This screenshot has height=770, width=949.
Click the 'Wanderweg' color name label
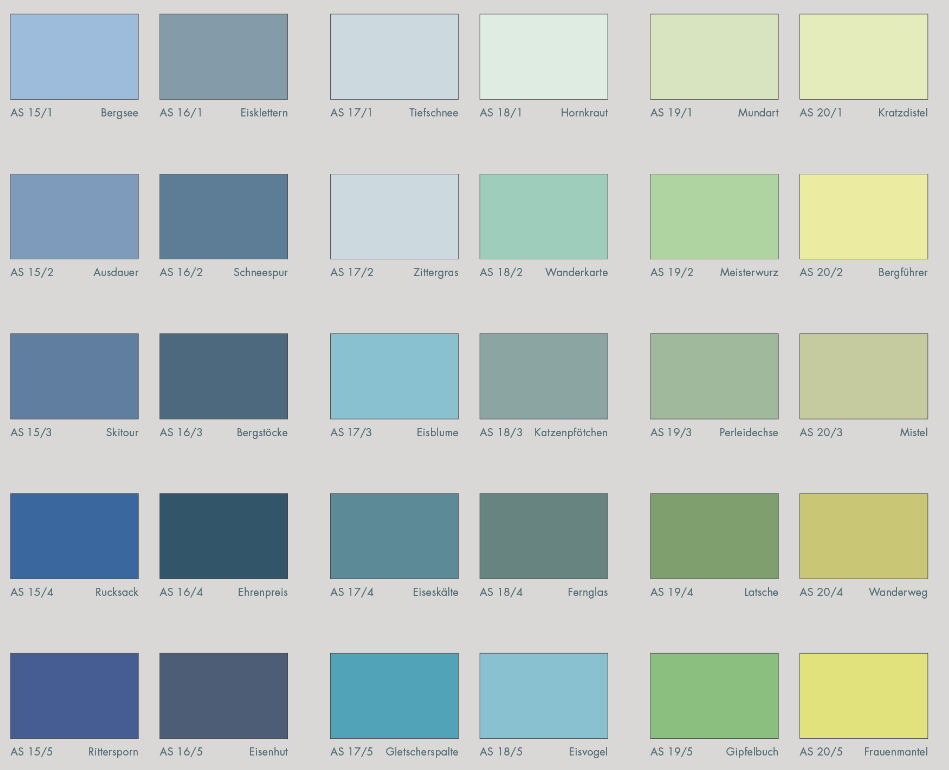pos(898,593)
